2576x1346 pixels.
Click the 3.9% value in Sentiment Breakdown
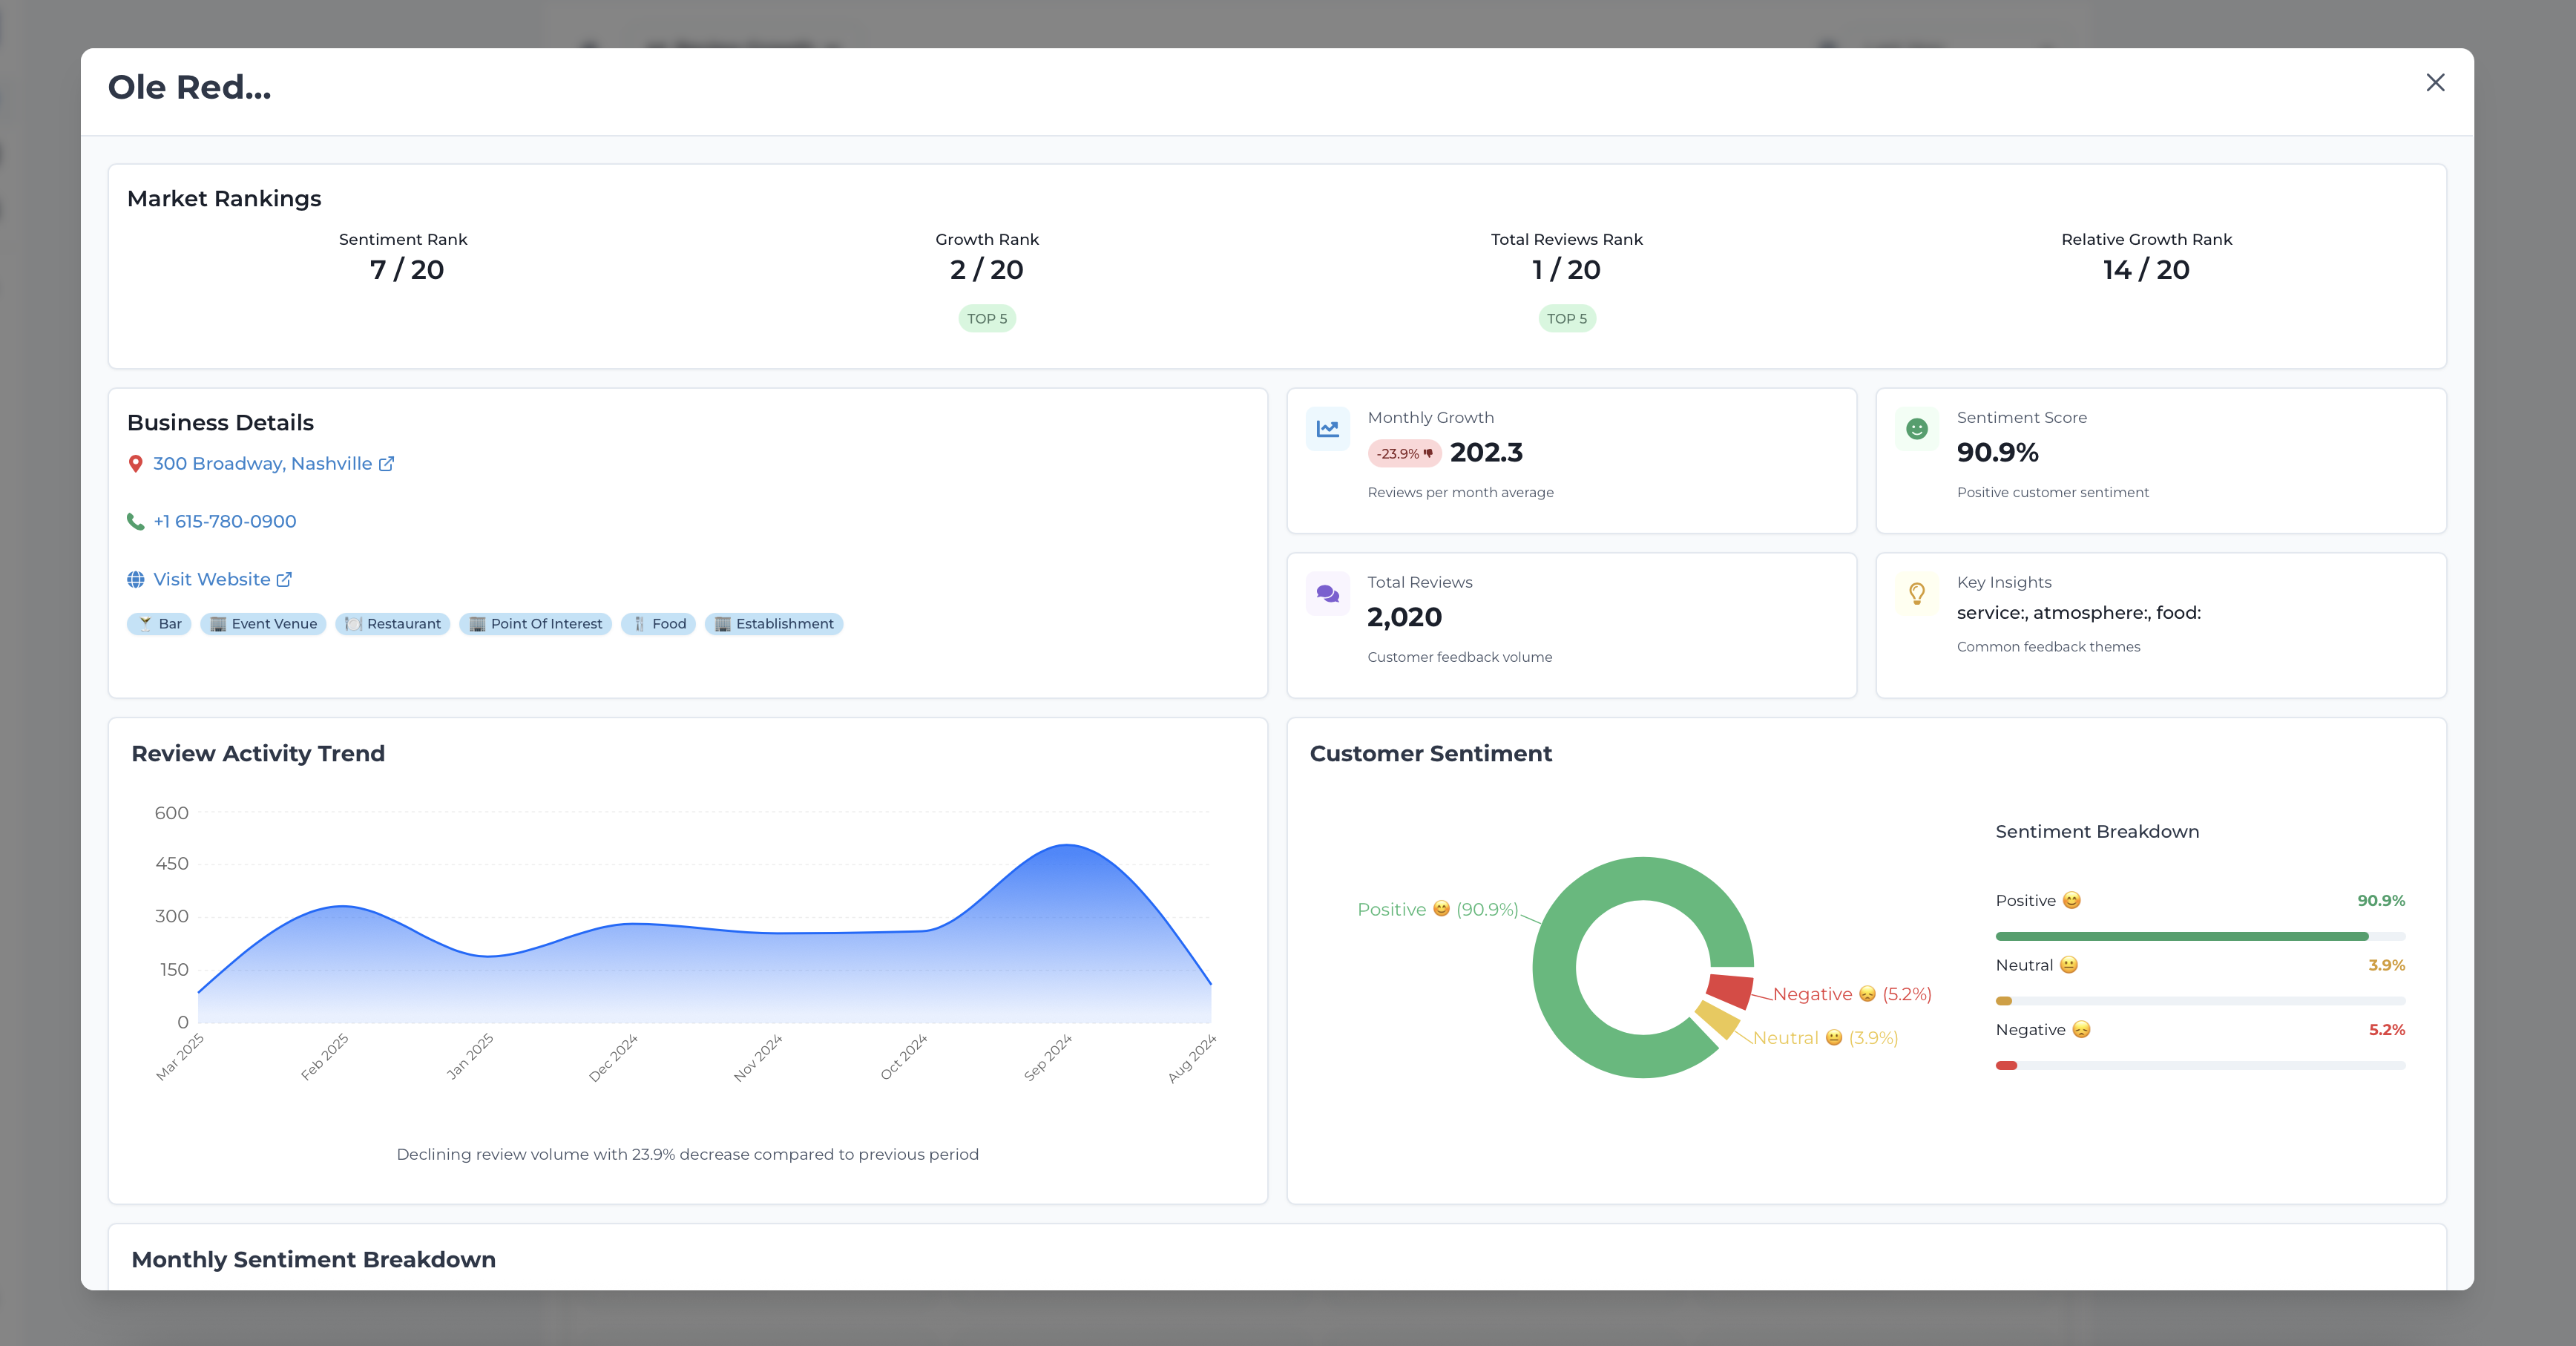(x=2386, y=966)
